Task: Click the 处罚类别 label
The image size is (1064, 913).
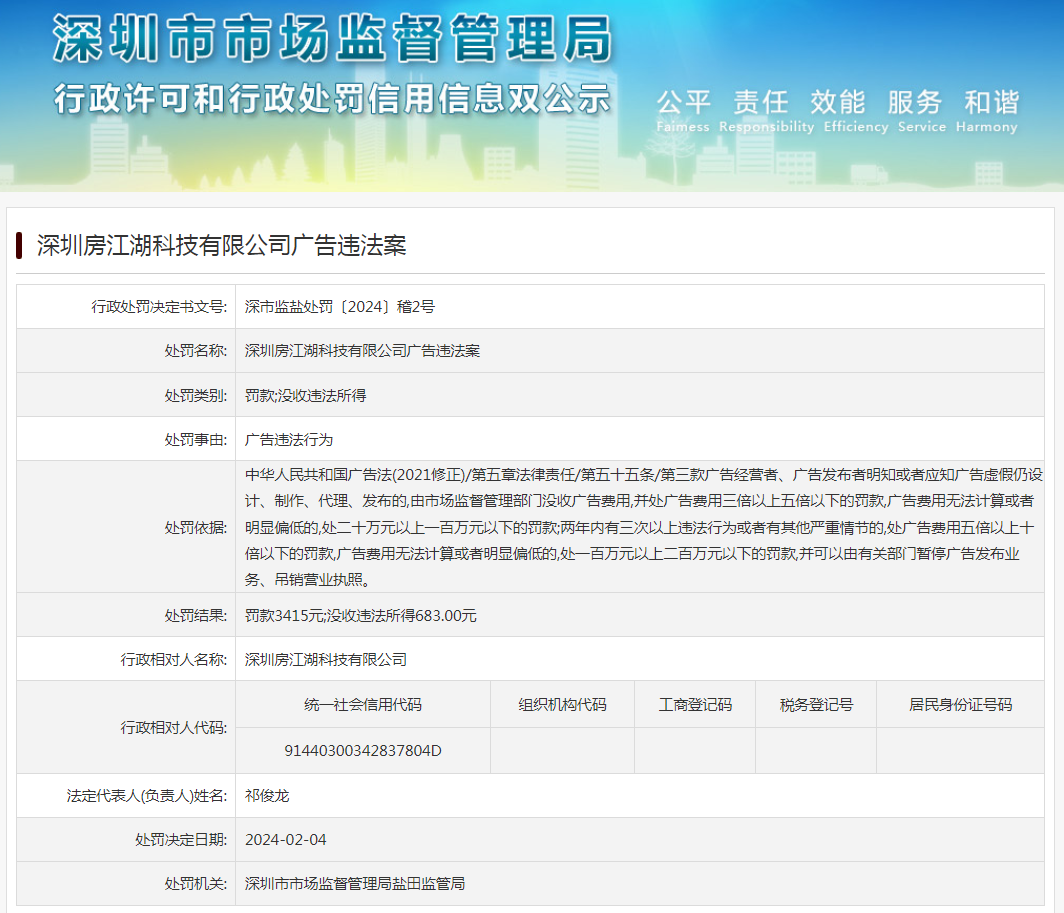Action: point(195,396)
